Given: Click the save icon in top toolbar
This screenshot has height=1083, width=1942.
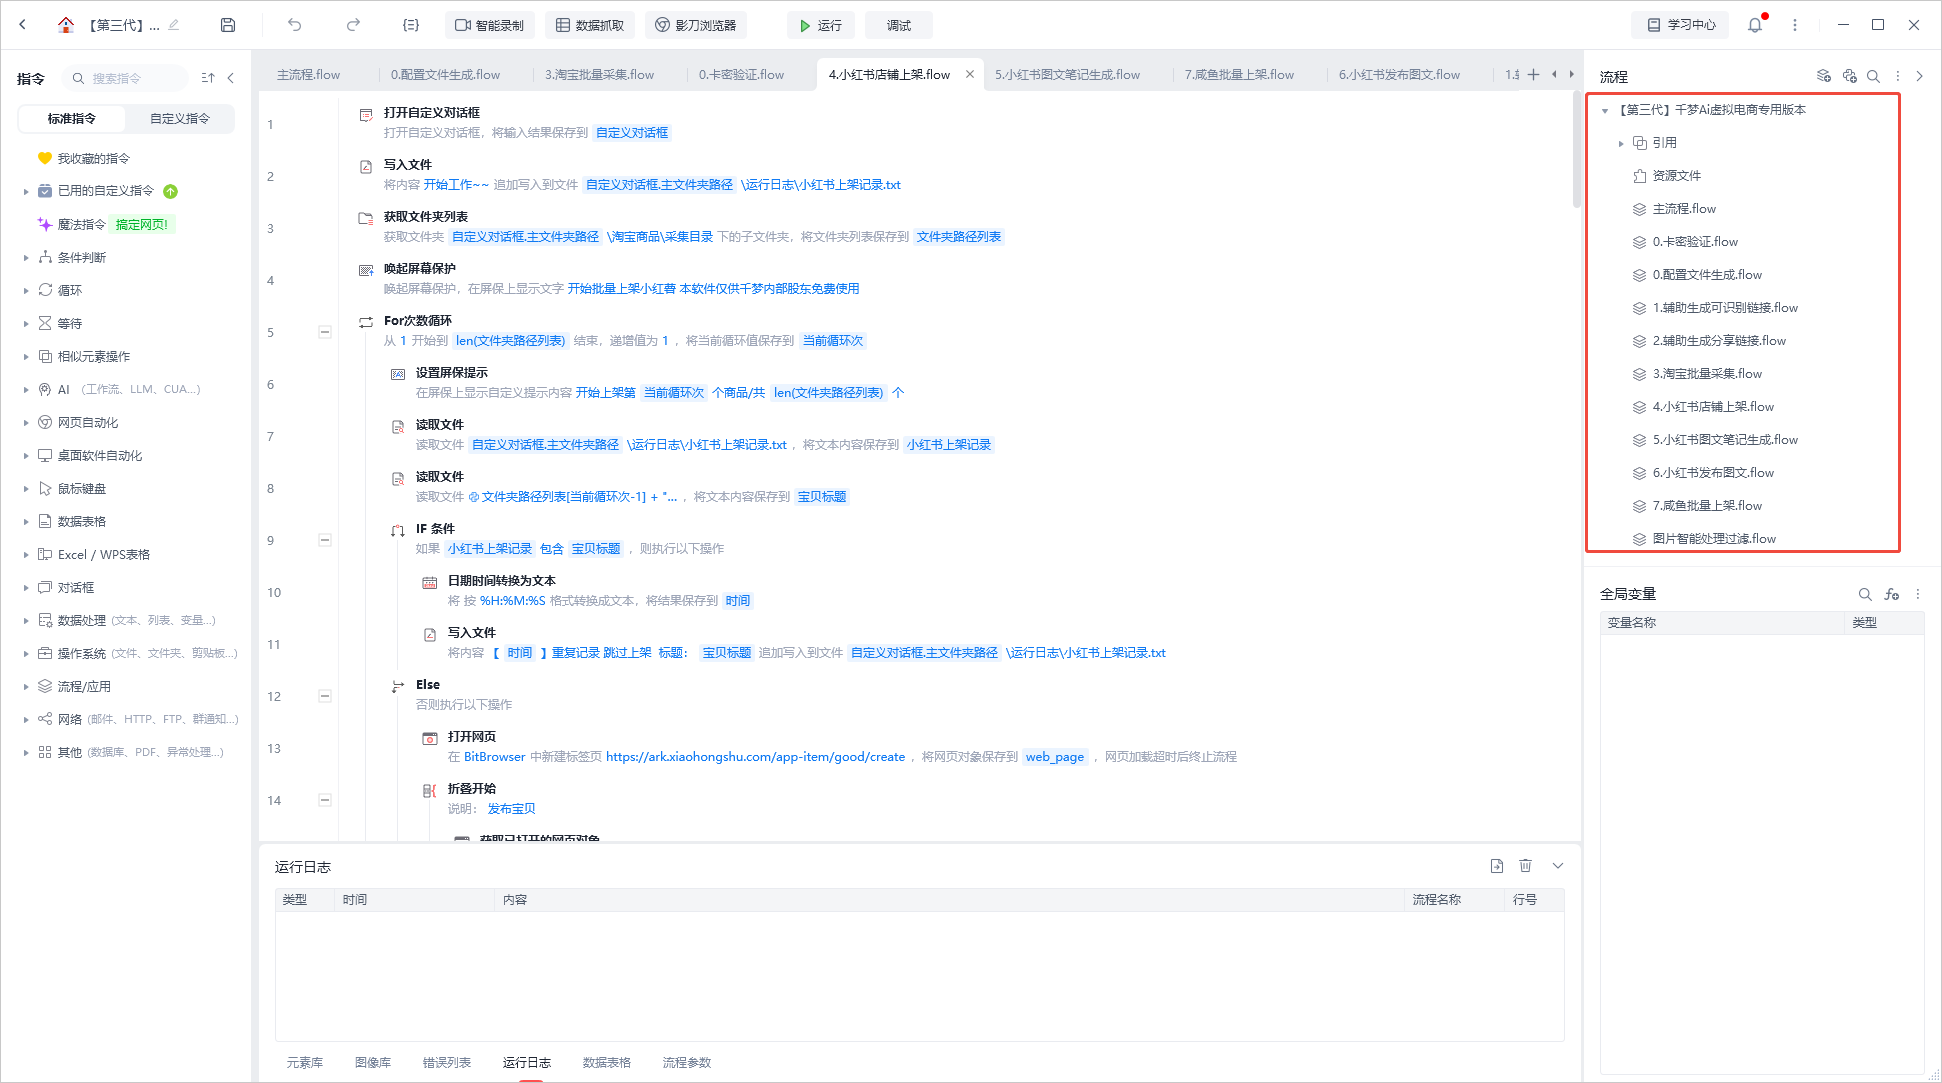Looking at the screenshot, I should pyautogui.click(x=228, y=25).
